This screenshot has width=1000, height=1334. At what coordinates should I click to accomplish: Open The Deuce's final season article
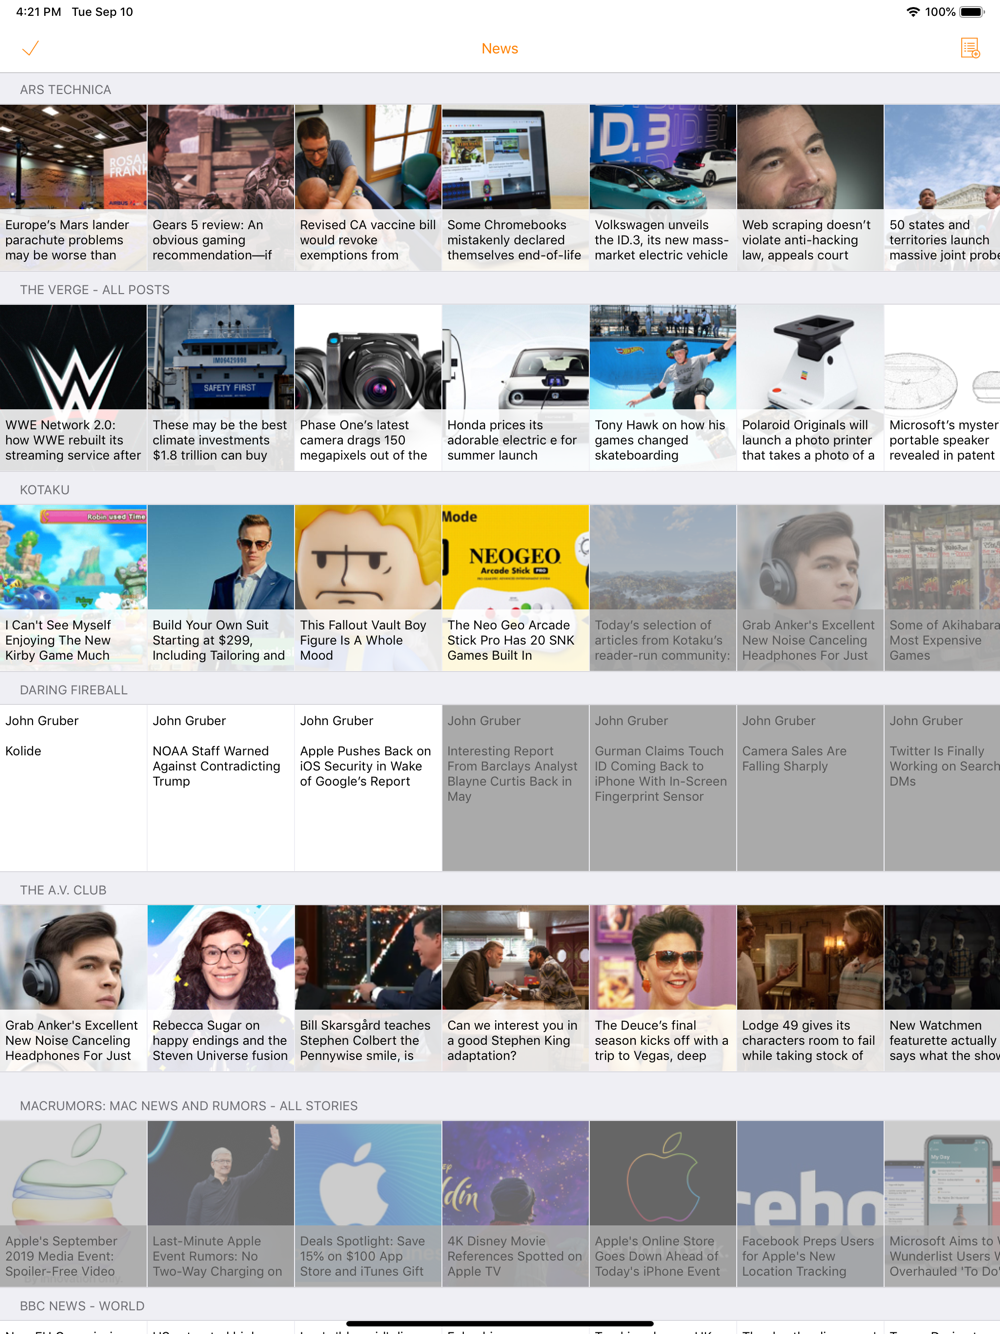[663, 988]
